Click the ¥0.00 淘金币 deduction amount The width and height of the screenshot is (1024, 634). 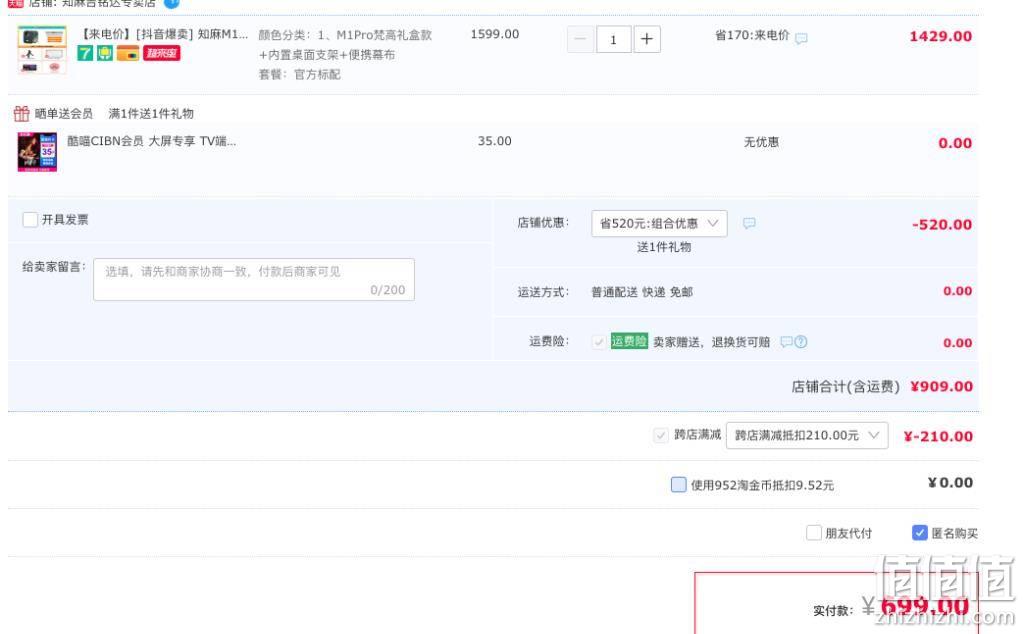(950, 483)
